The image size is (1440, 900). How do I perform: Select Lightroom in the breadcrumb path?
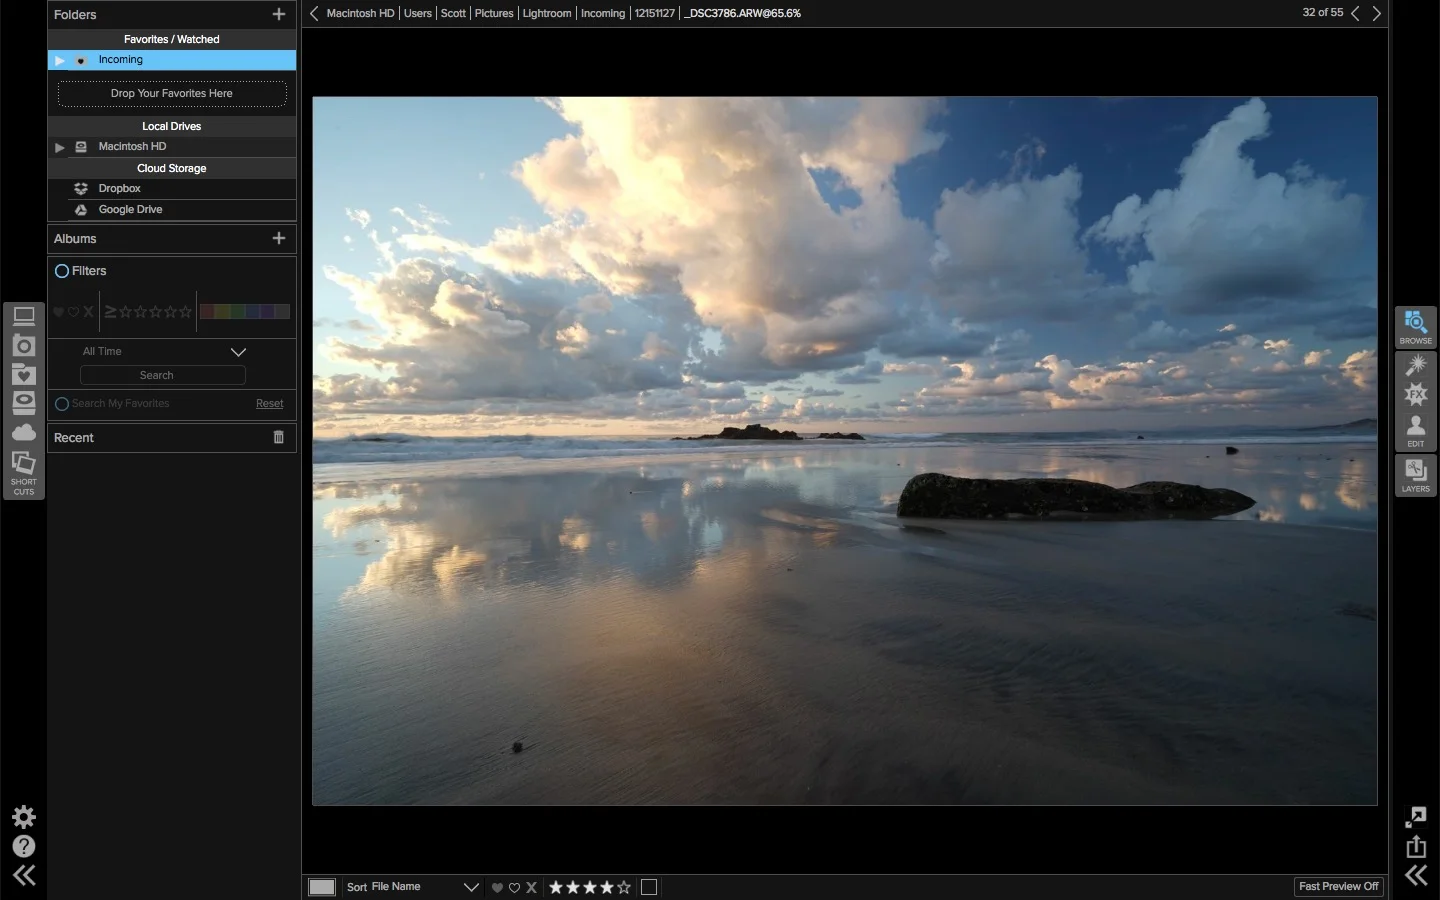(x=546, y=13)
